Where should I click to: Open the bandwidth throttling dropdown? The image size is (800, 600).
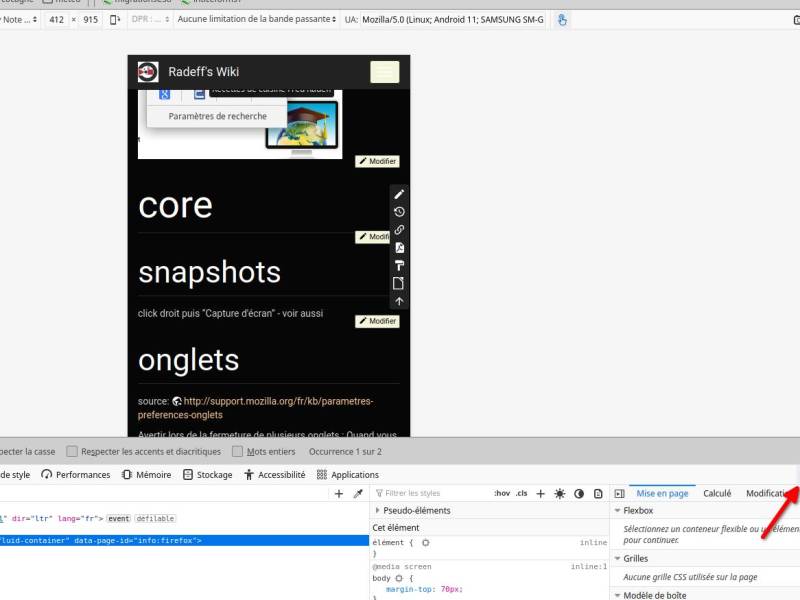pyautogui.click(x=257, y=19)
